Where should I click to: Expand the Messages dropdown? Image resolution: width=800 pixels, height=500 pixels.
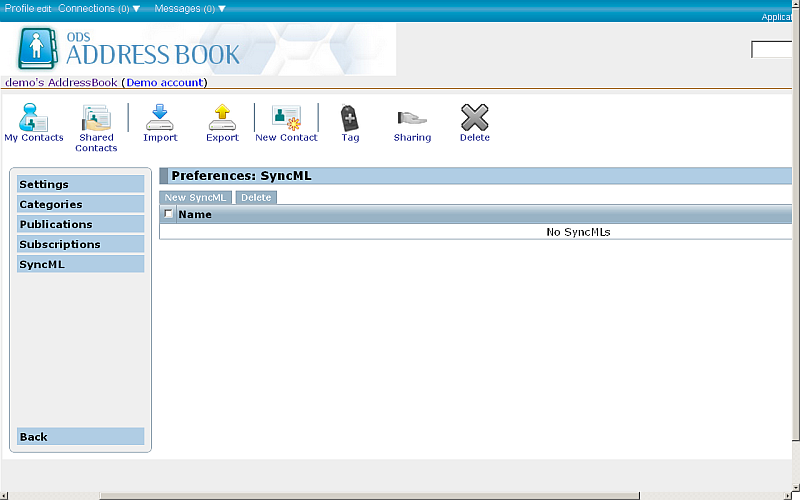190,8
